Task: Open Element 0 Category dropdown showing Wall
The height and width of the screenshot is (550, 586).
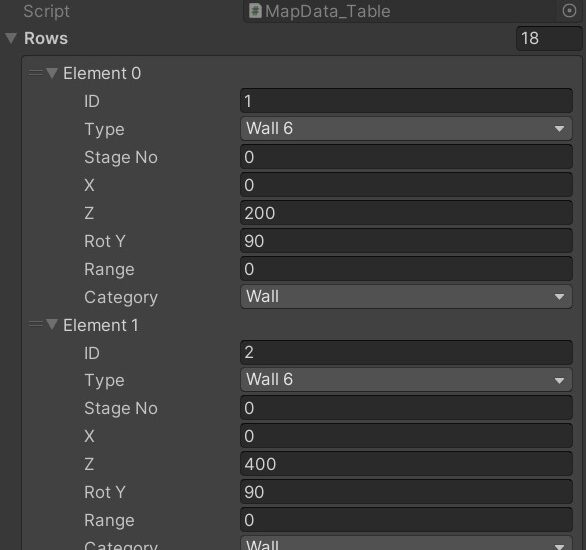Action: point(406,297)
